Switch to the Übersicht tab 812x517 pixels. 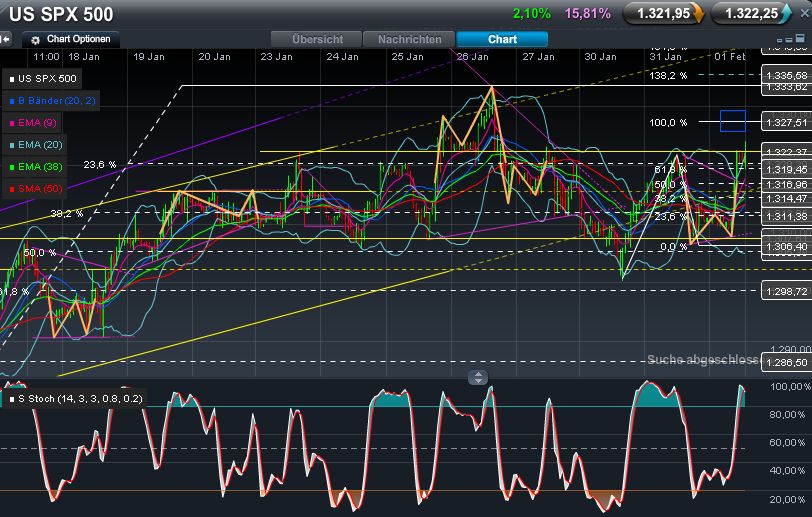click(317, 39)
